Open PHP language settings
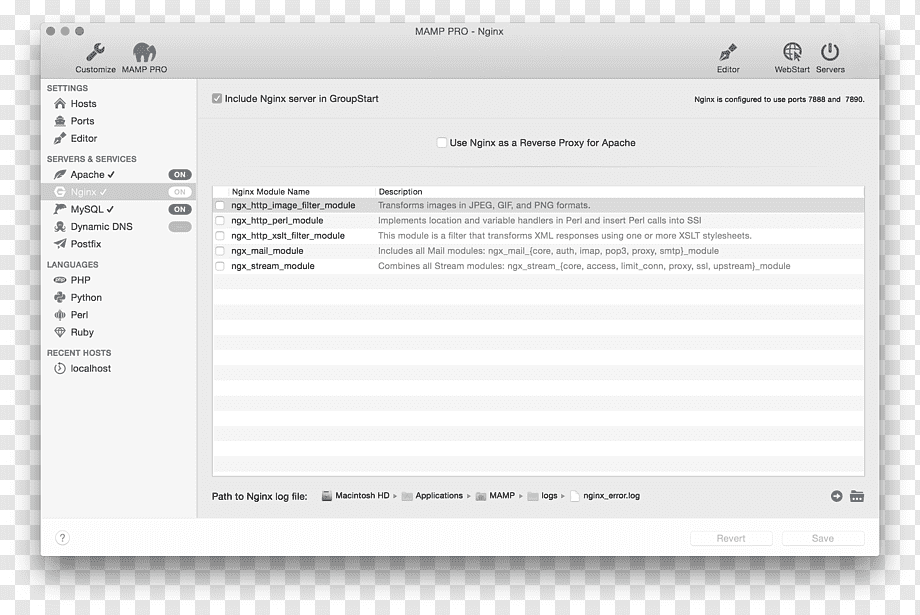This screenshot has height=615, width=920. tap(80, 281)
